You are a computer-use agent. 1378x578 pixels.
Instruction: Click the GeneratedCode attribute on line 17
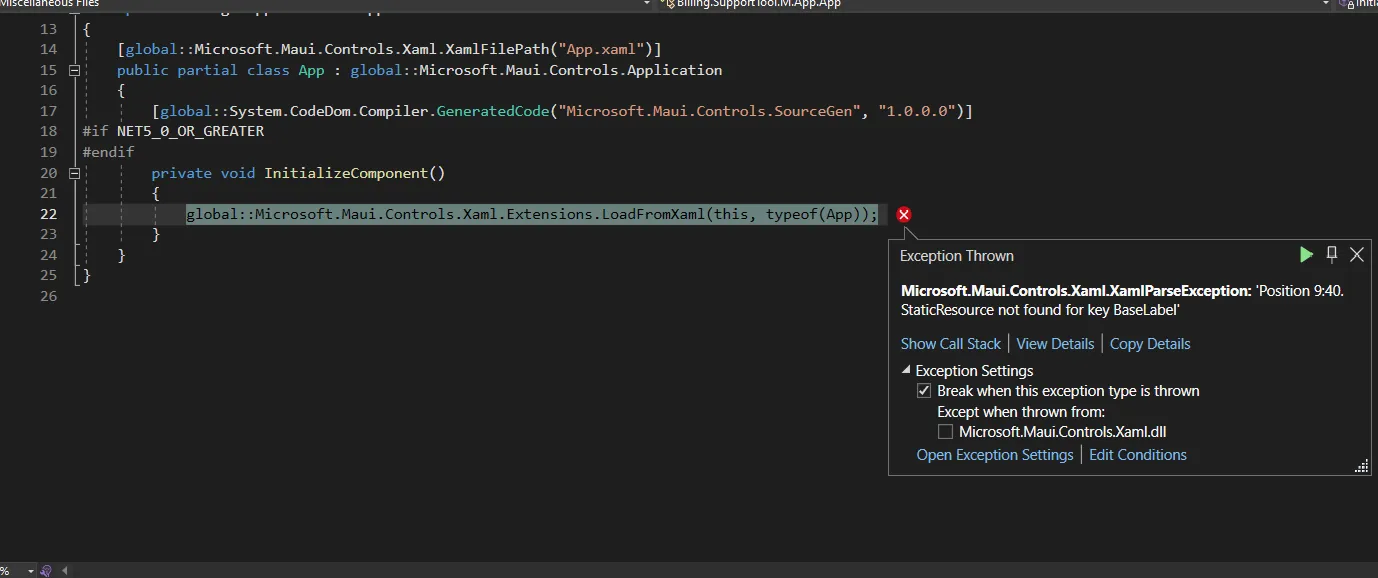(x=493, y=111)
